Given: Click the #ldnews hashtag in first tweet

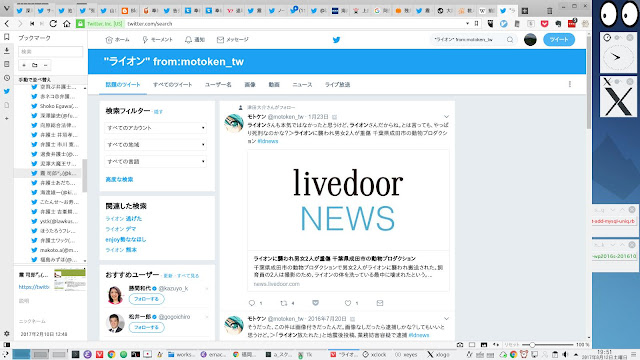Looking at the screenshot, I should 268,141.
